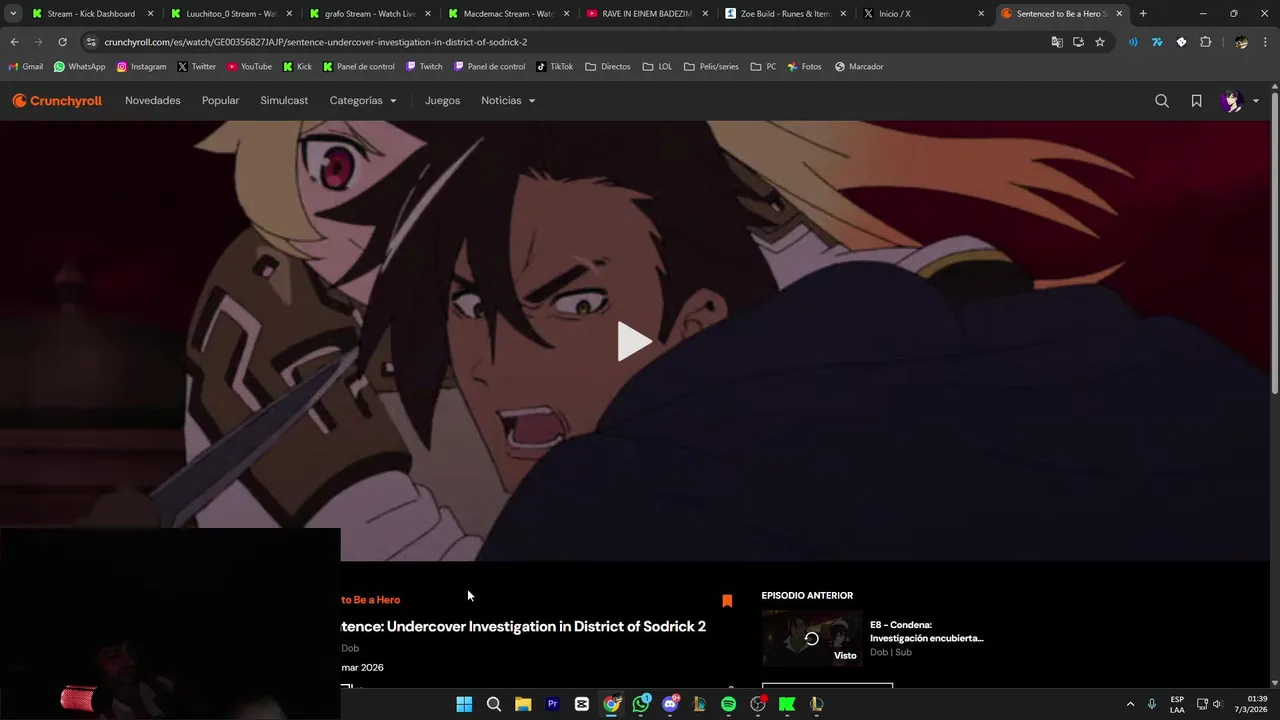Open E8 - Condena: Investigación encubierta link
Viewport: 1280px width, 720px height.
click(x=926, y=631)
